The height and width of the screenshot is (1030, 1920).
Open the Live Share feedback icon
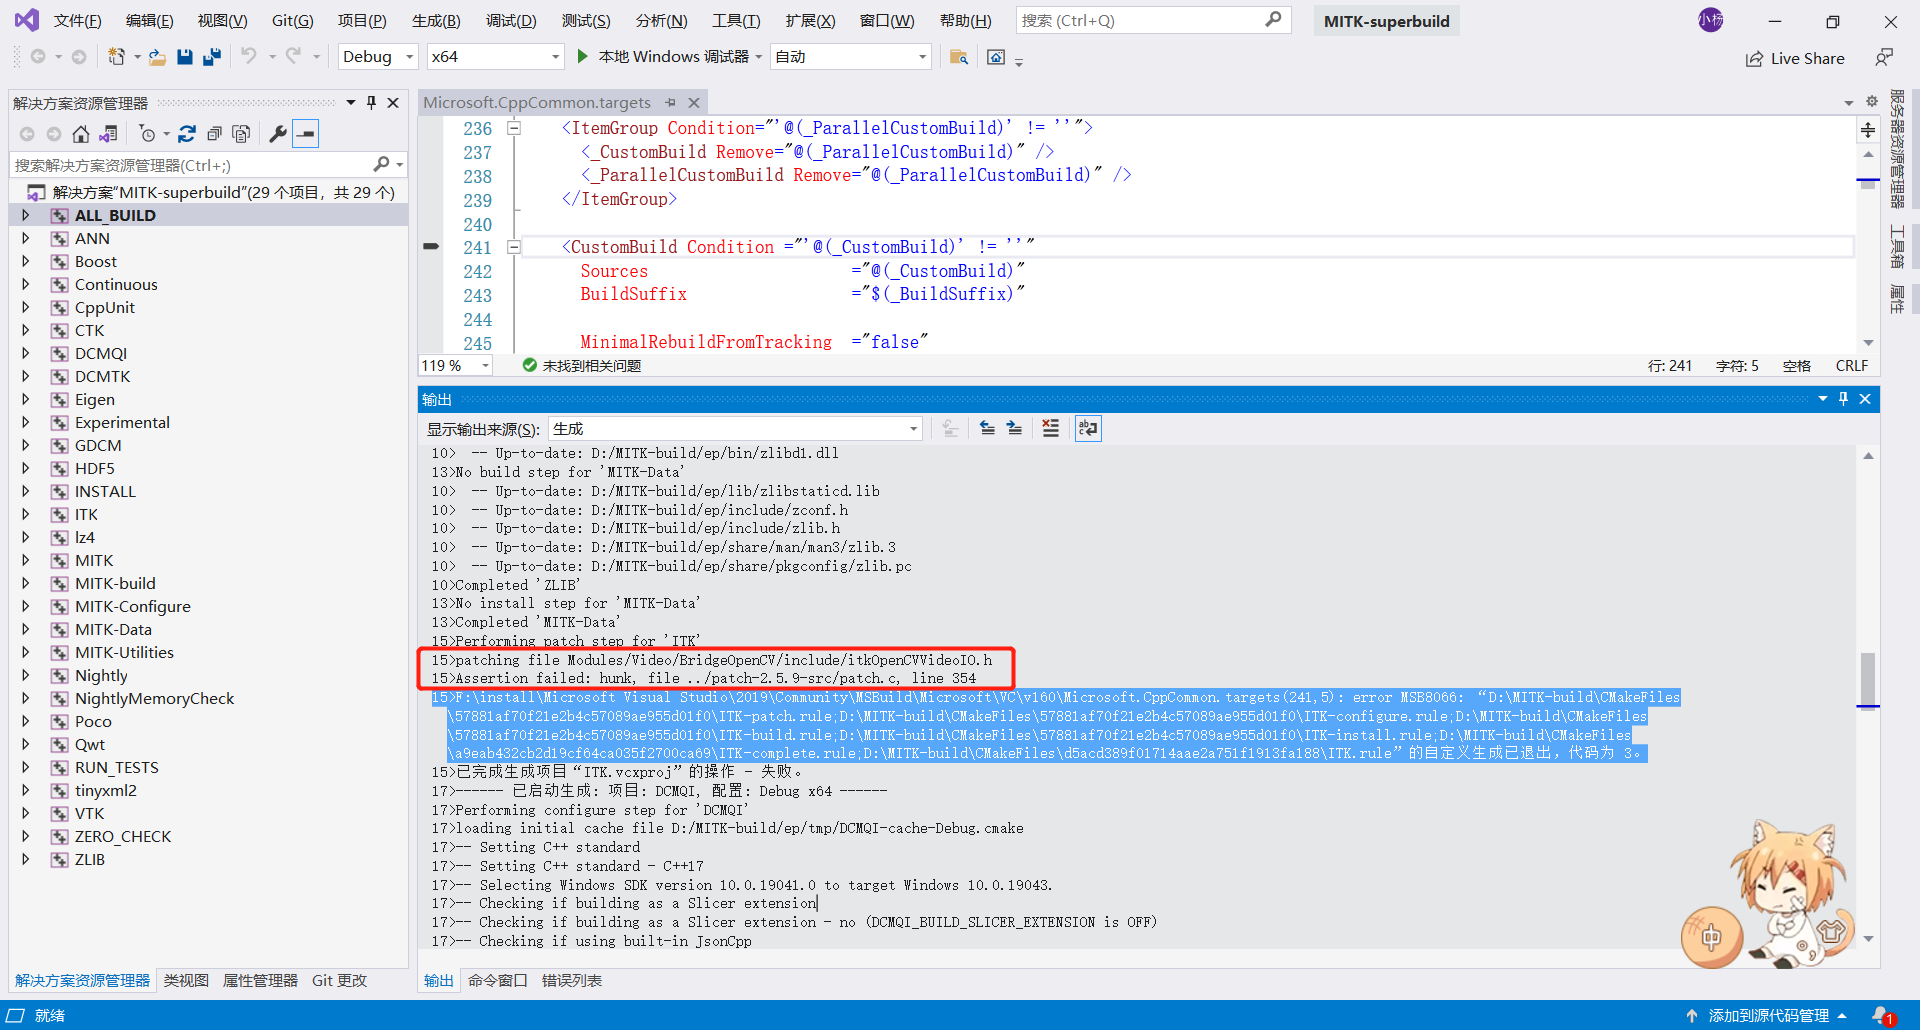point(1884,58)
